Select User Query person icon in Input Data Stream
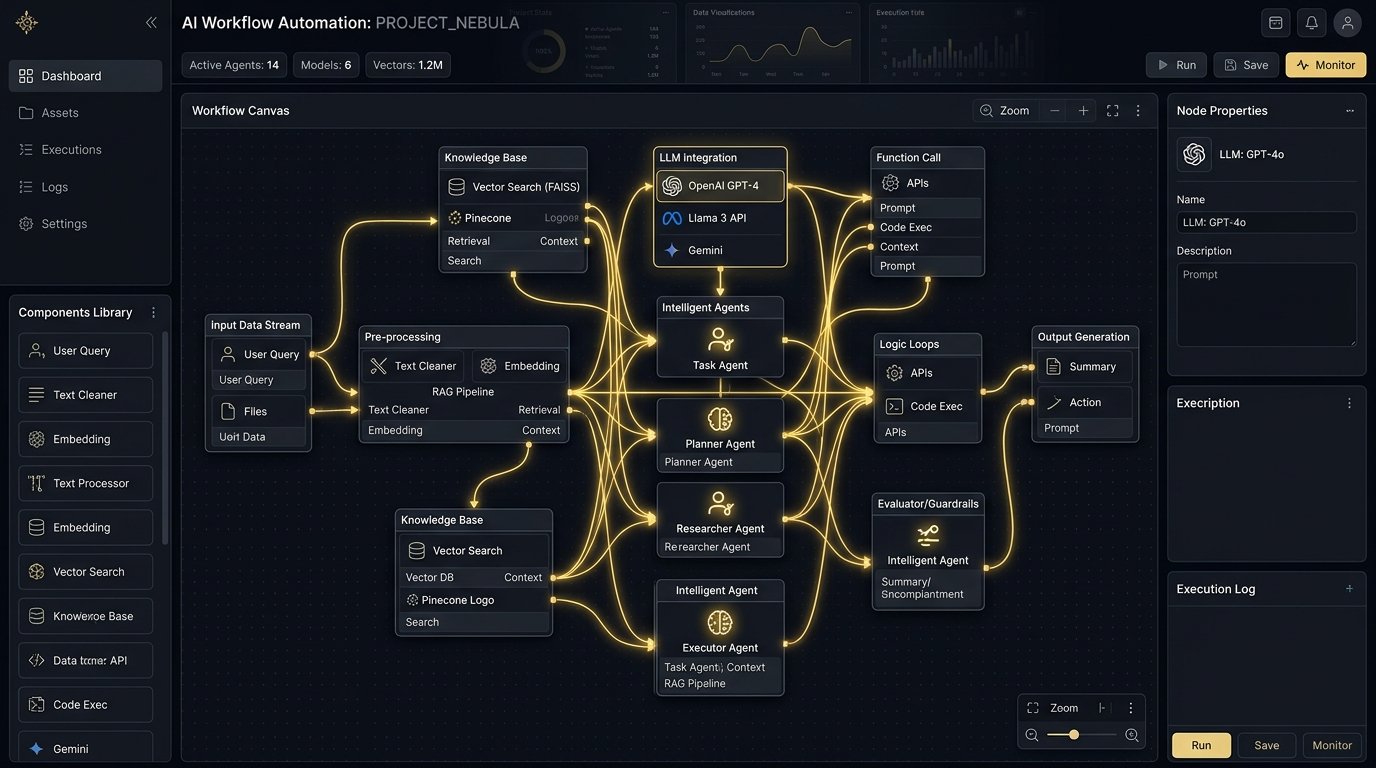 click(x=227, y=354)
